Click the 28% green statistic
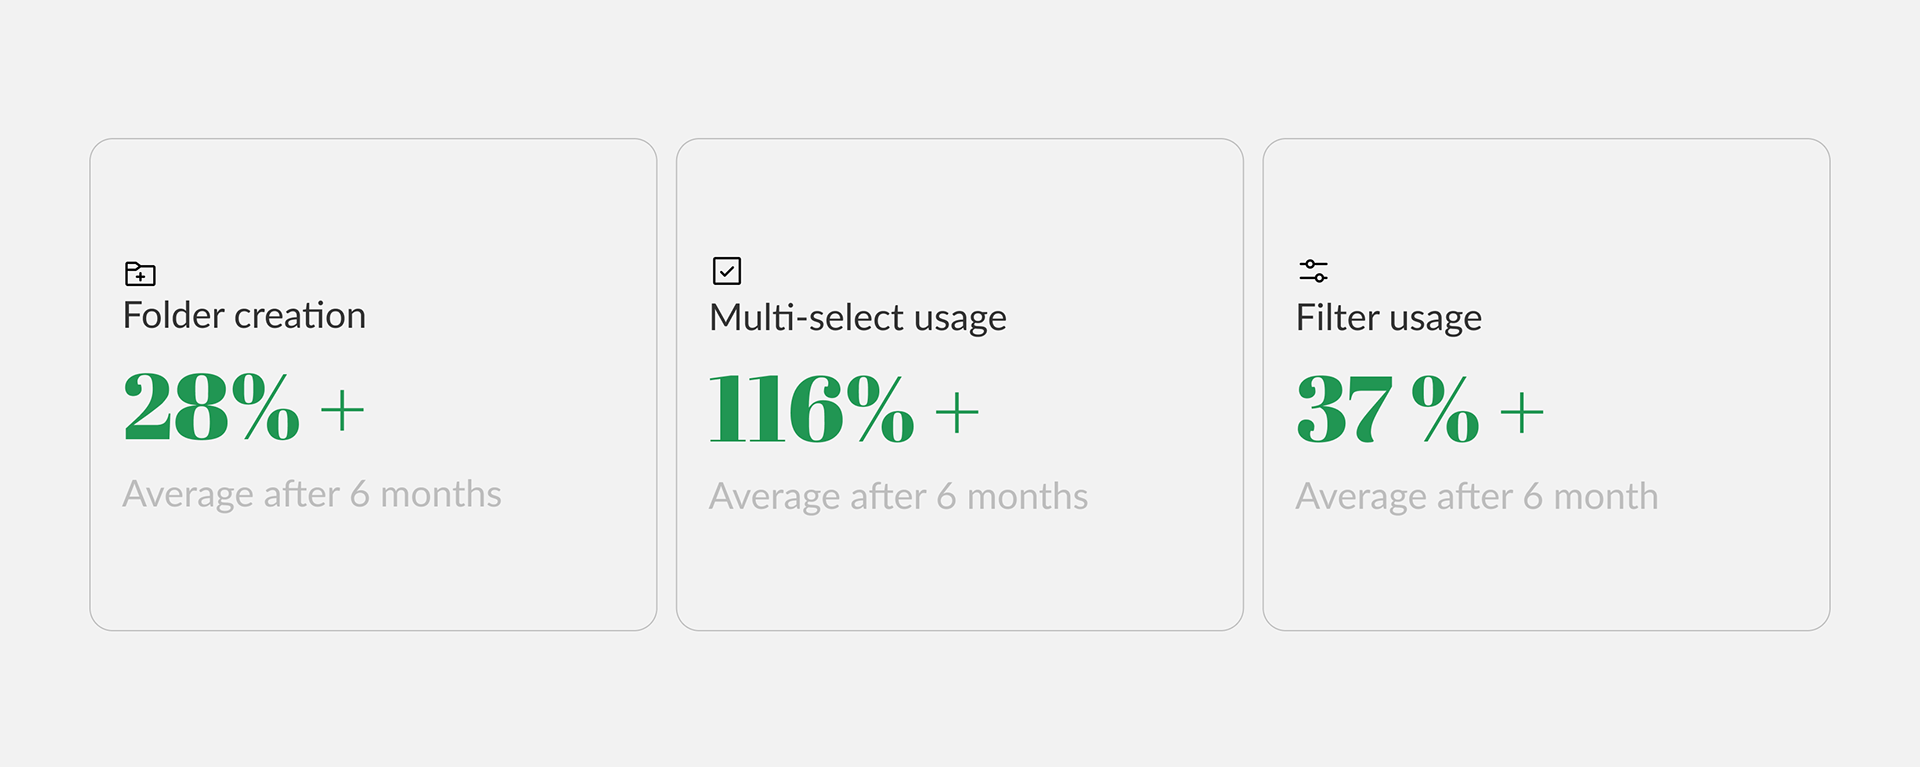 tap(211, 406)
